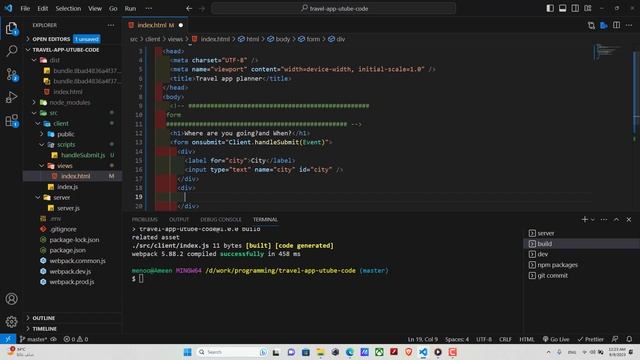
Task: Open the customize layout icon
Action: 588,8
